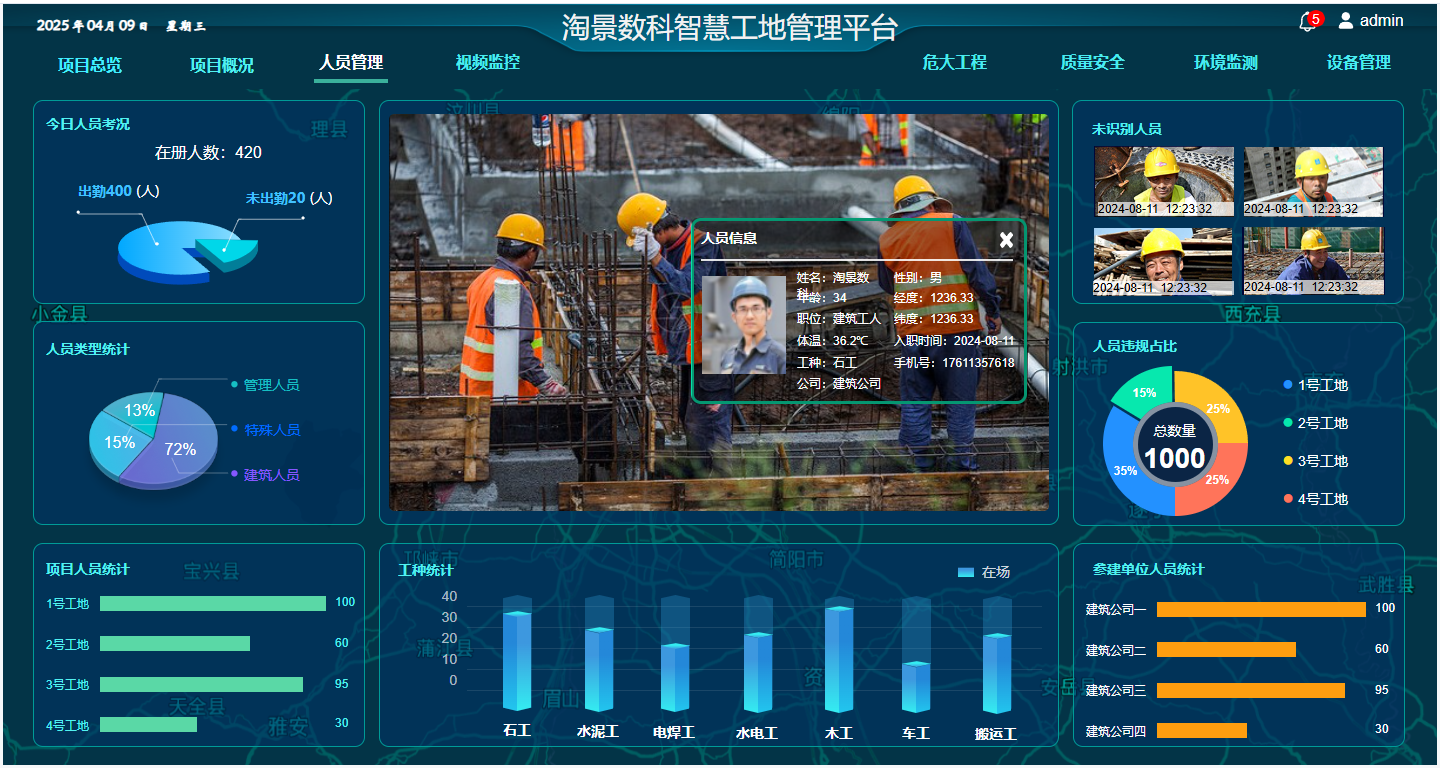This screenshot has height=768, width=1440.
Task: Click the 石工 bar in 工种统计
Action: pos(517,661)
